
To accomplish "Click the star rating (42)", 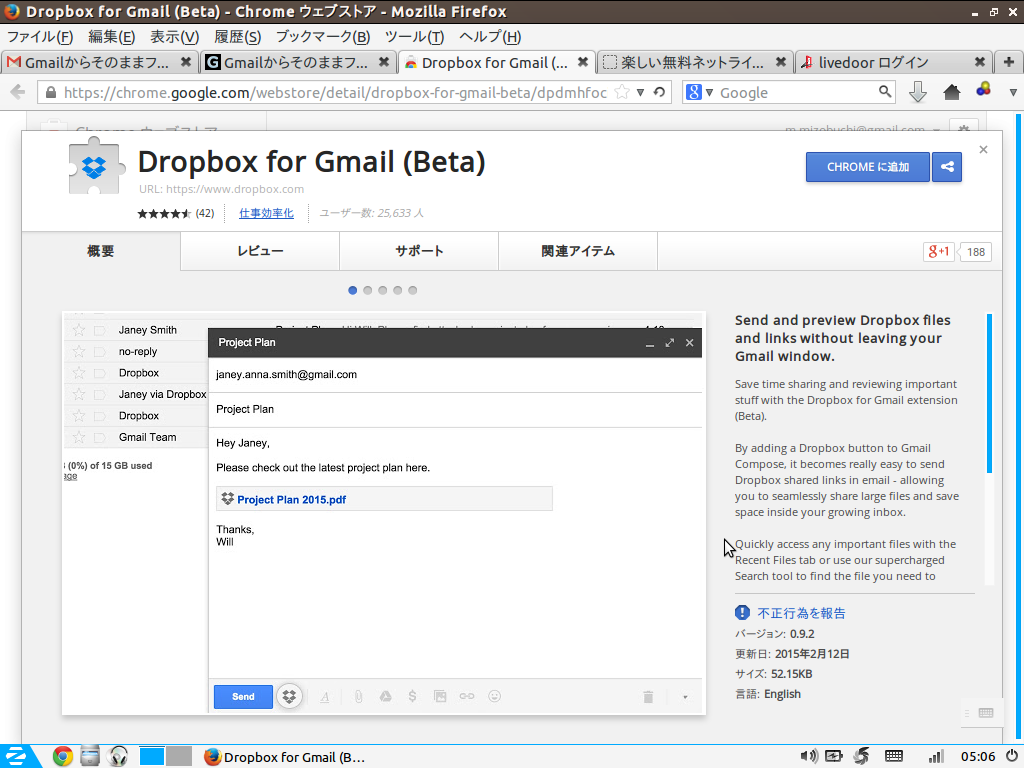I will click(176, 214).
